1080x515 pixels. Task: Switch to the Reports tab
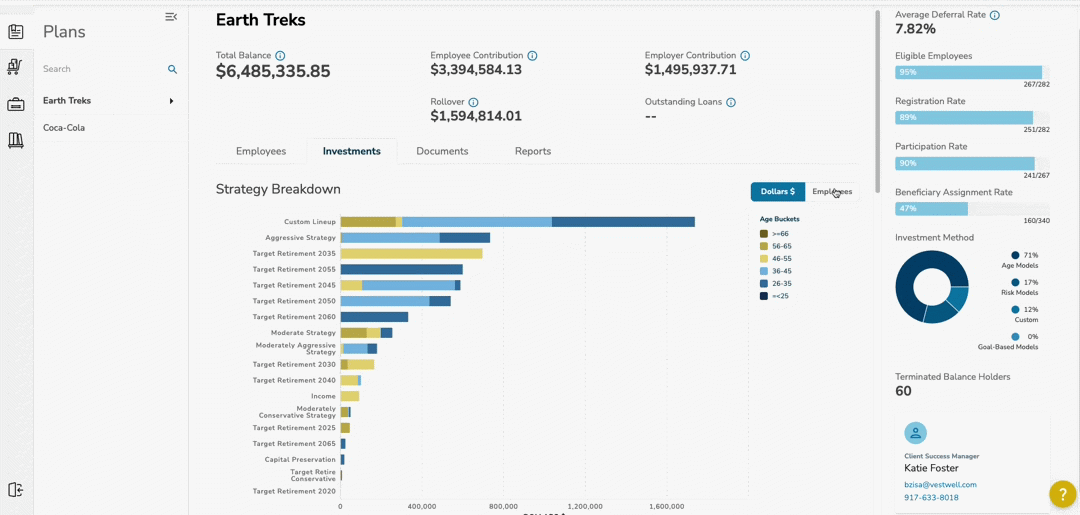[x=533, y=151]
